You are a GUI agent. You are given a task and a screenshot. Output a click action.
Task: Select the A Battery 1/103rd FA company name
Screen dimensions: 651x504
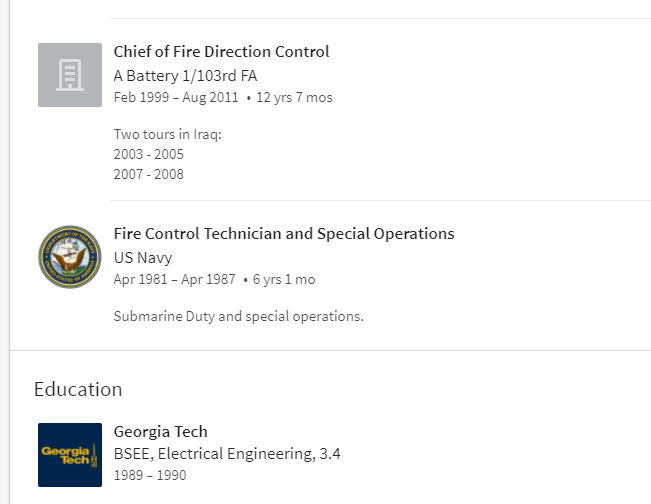pyautogui.click(x=186, y=76)
